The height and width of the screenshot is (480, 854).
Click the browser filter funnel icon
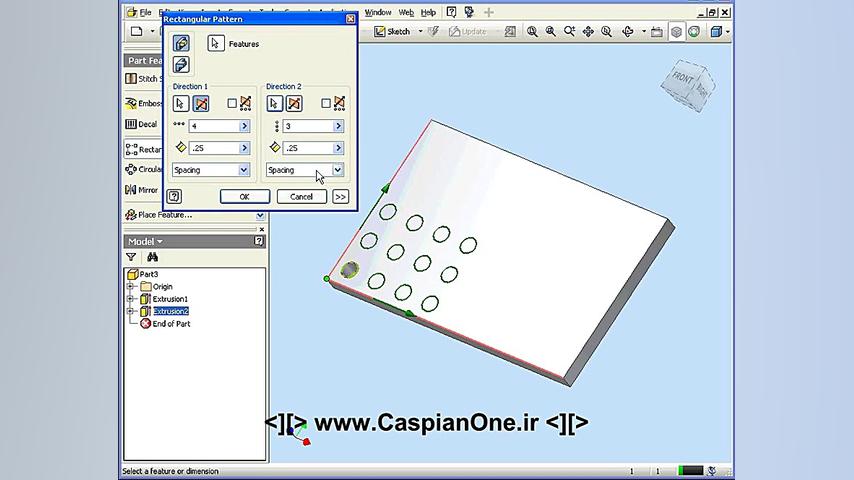pyautogui.click(x=131, y=257)
